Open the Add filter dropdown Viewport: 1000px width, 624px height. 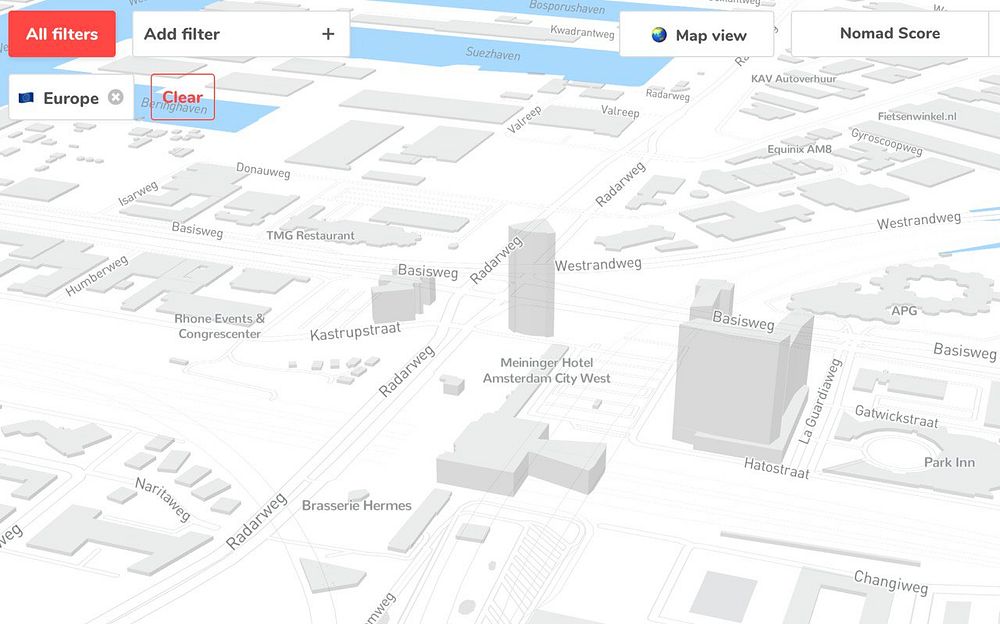pos(241,34)
